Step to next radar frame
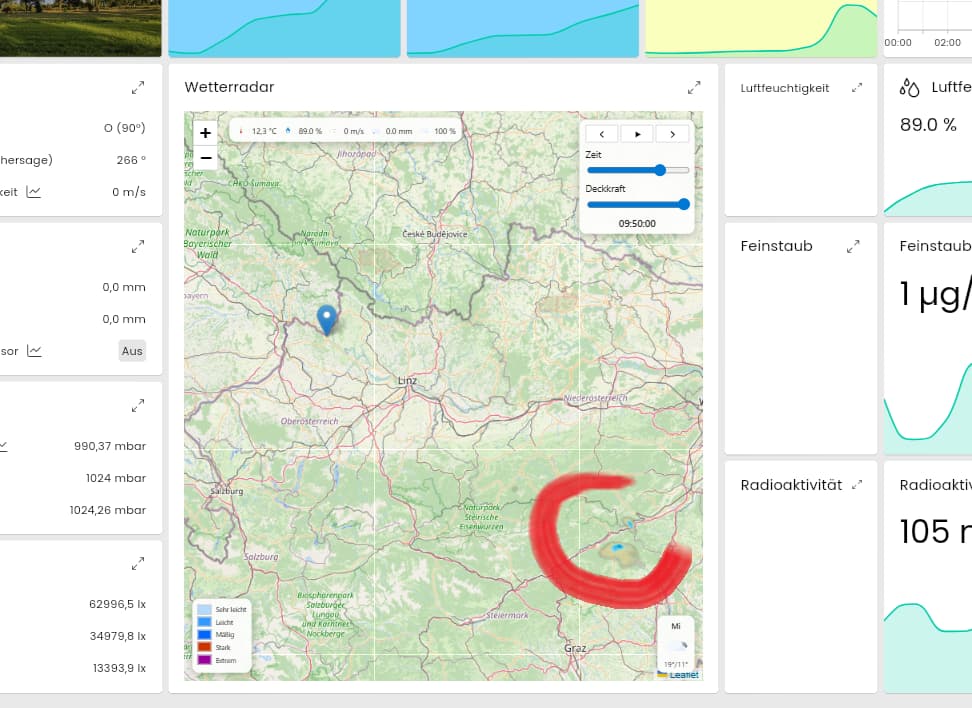Image resolution: width=972 pixels, height=708 pixels. pos(672,134)
